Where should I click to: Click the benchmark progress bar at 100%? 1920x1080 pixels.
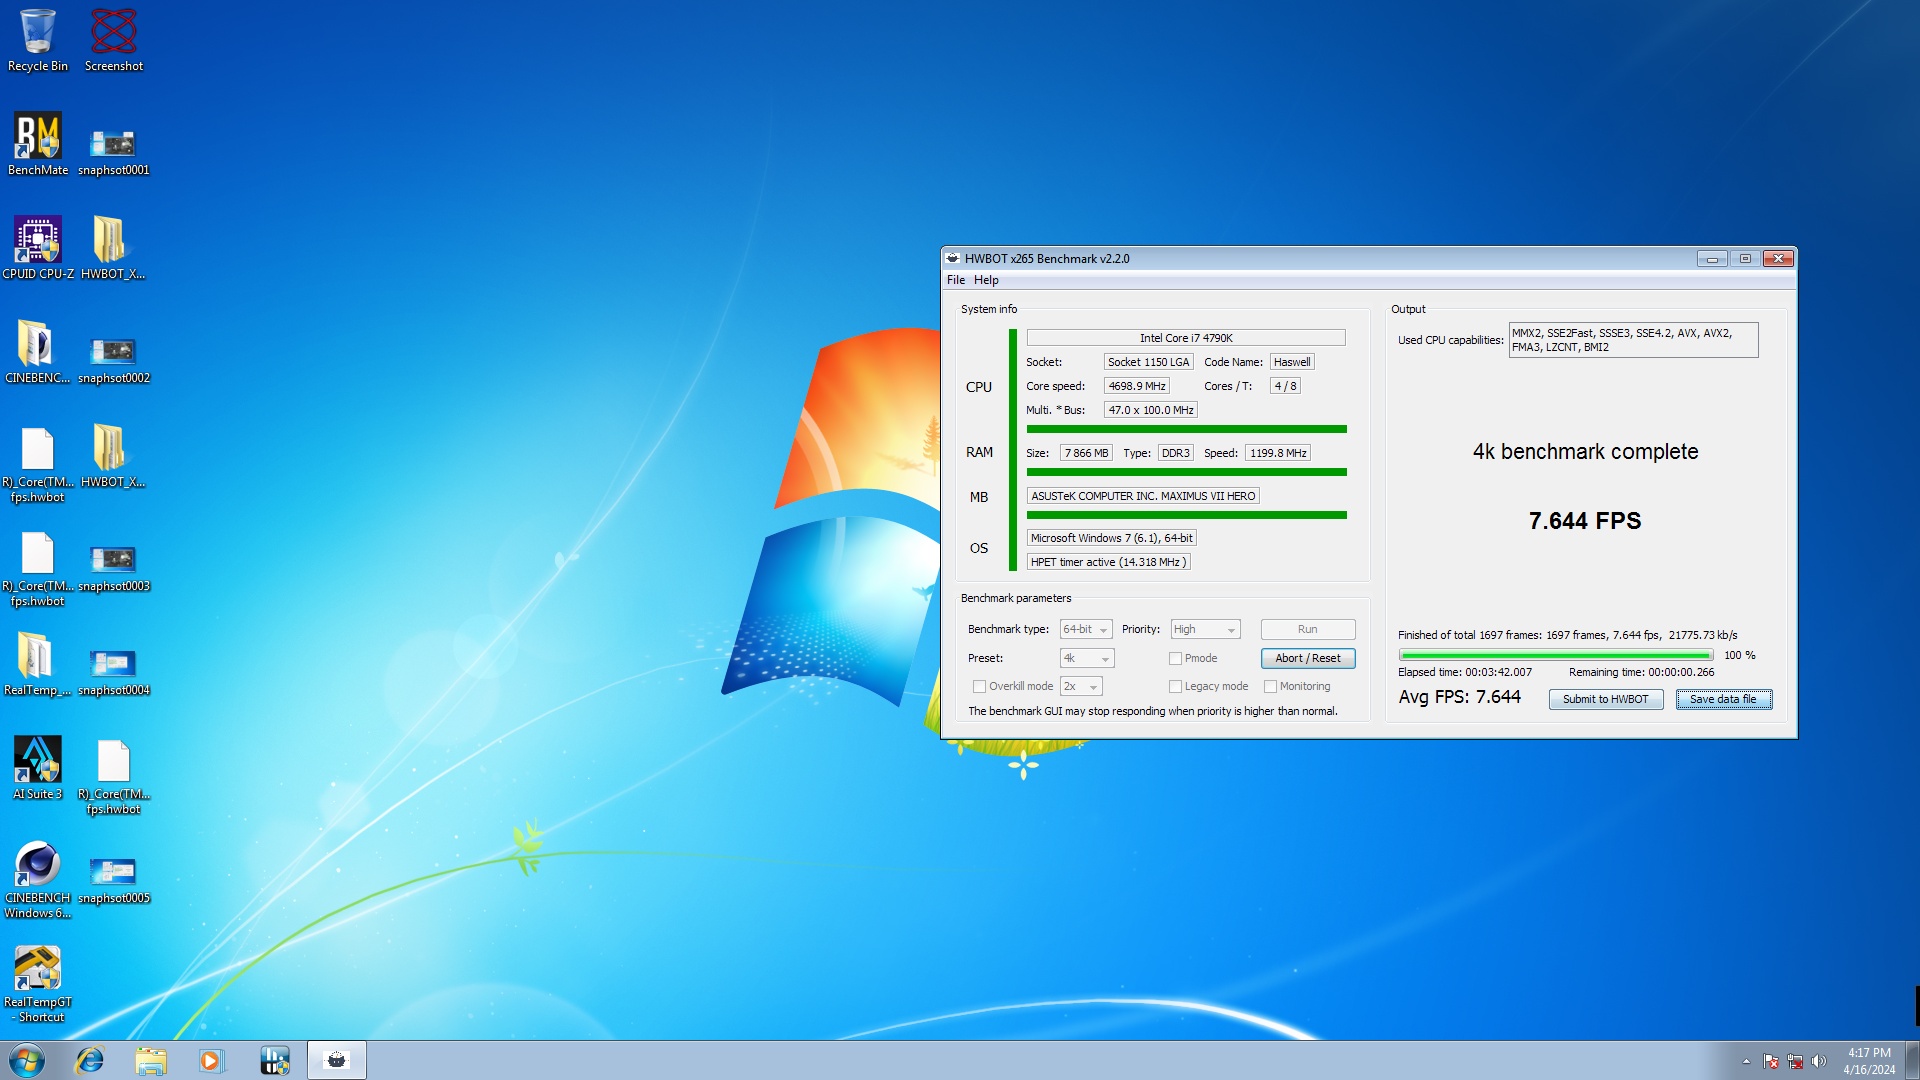tap(1556, 655)
